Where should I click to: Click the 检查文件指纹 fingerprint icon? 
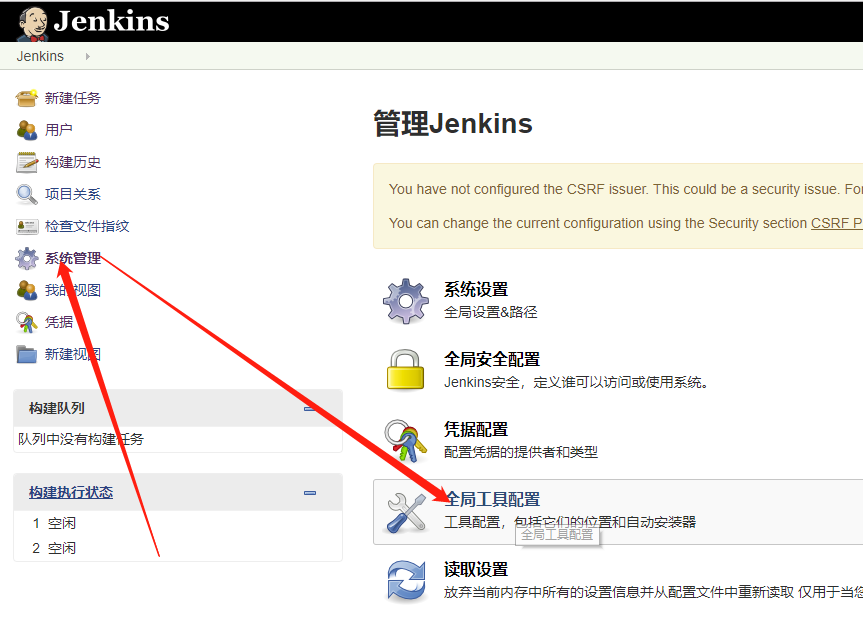point(27,226)
